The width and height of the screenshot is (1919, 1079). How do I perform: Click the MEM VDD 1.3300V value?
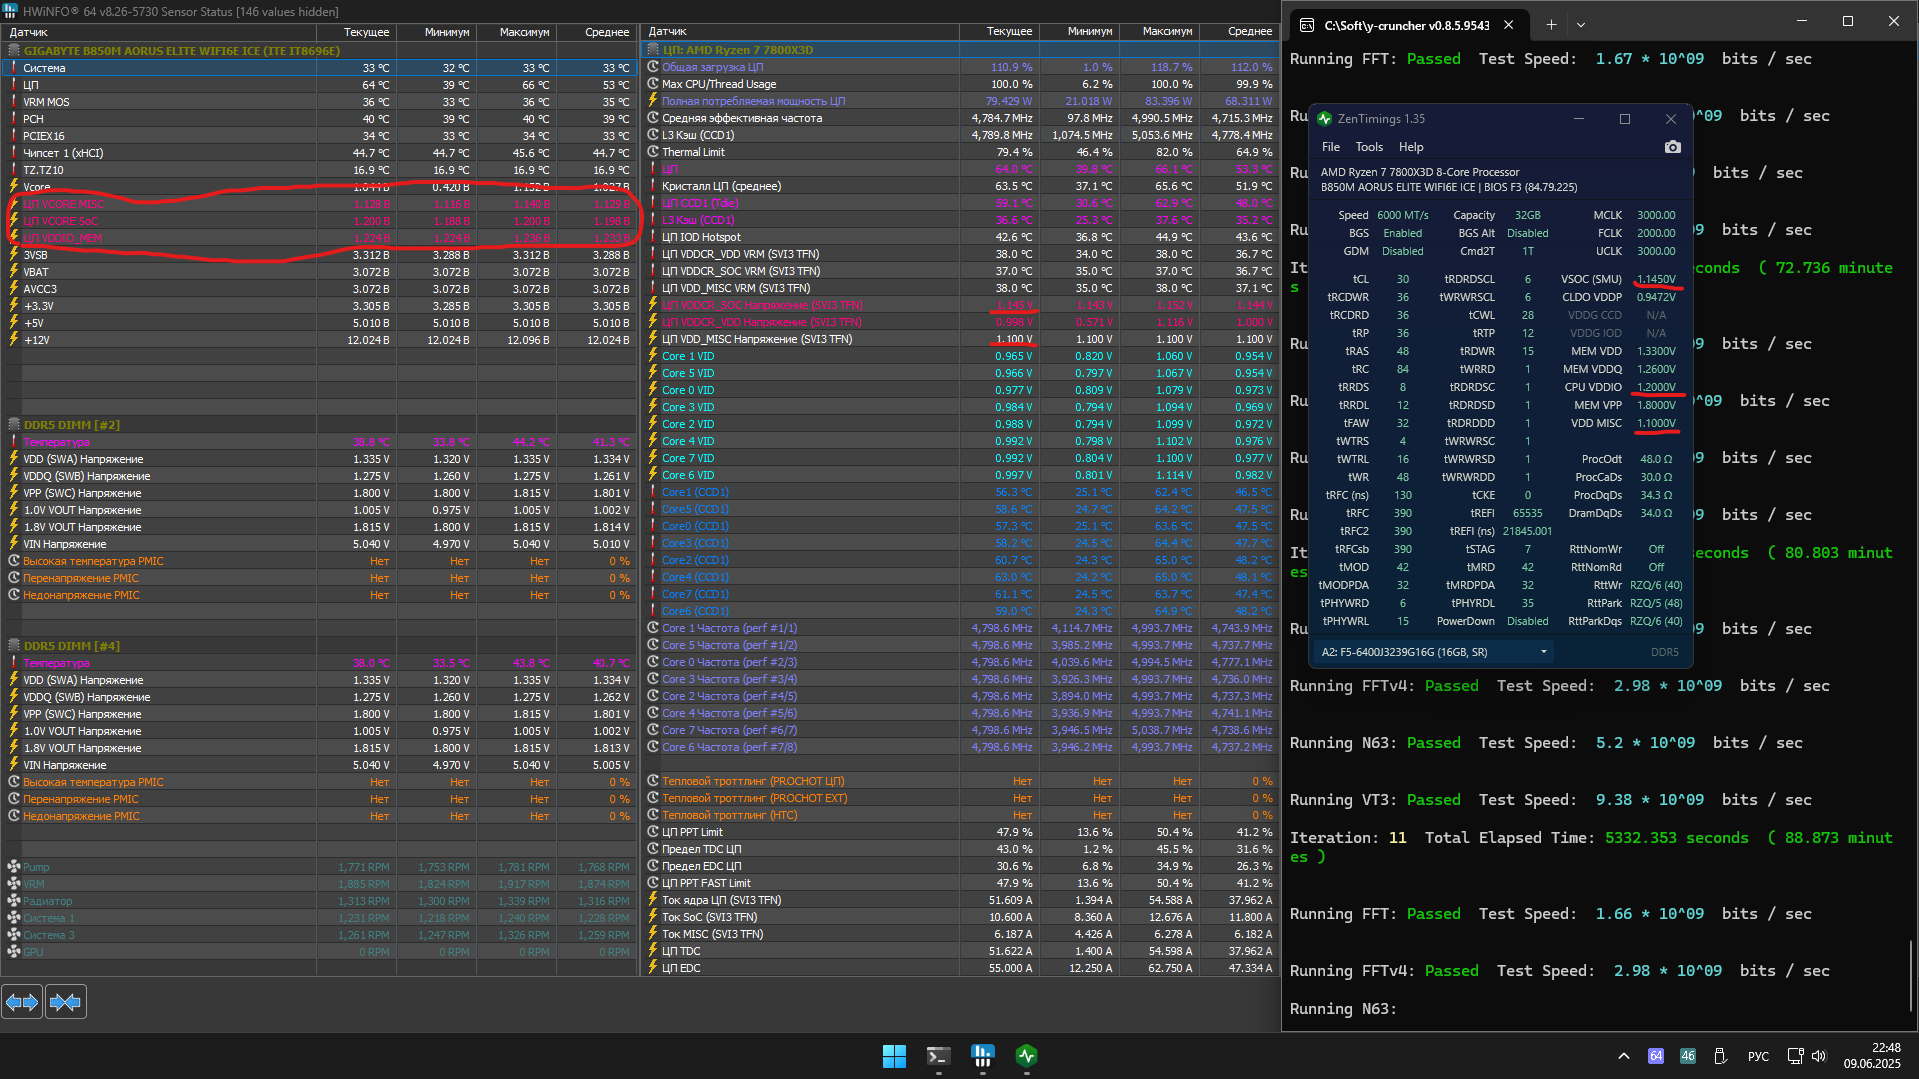pos(1656,351)
